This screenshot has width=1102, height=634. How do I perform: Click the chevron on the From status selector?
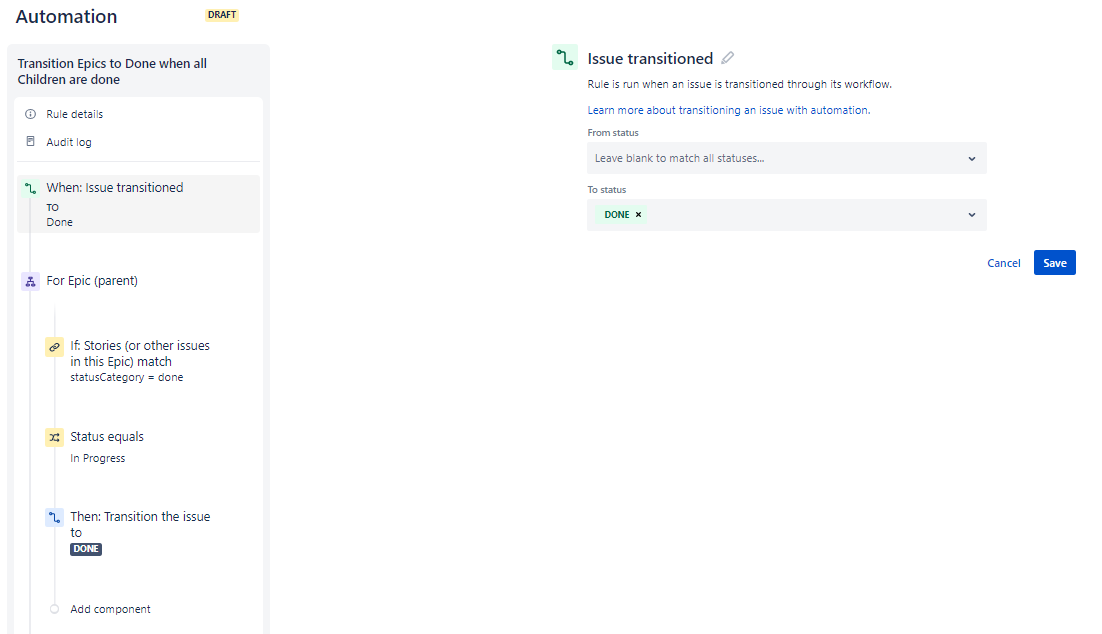point(971,158)
